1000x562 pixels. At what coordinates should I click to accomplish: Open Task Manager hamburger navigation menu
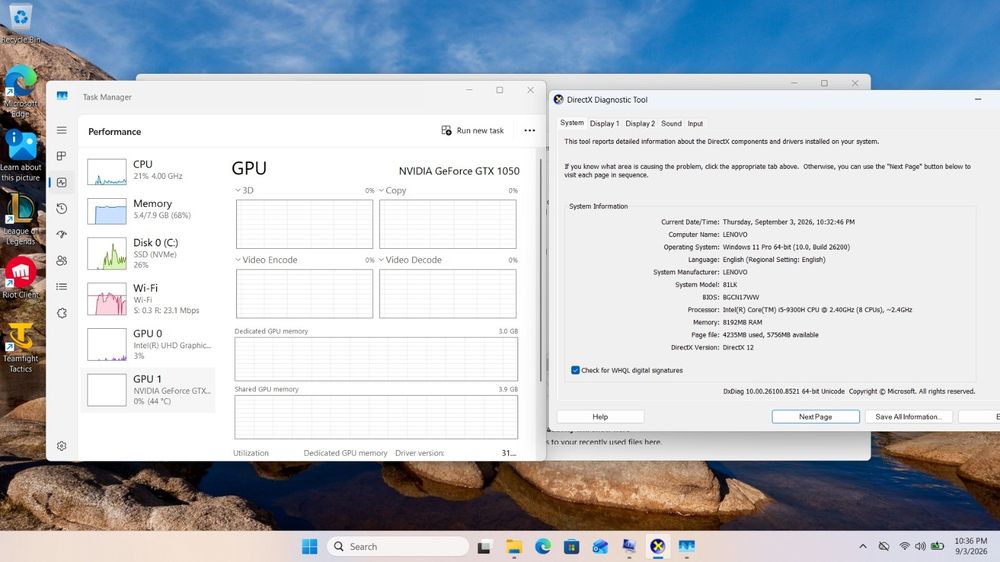click(62, 130)
